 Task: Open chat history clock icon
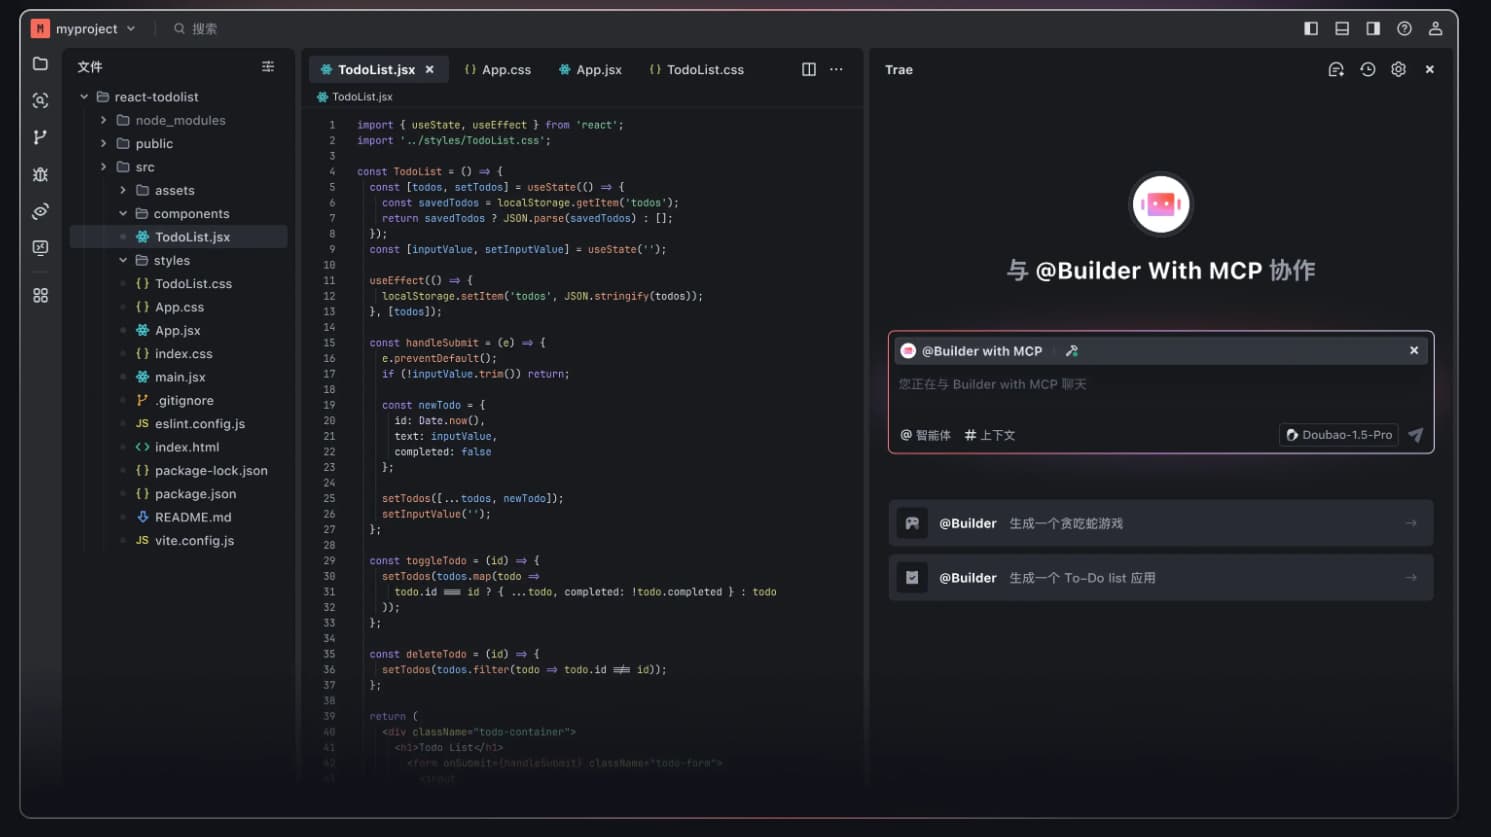pyautogui.click(x=1367, y=69)
